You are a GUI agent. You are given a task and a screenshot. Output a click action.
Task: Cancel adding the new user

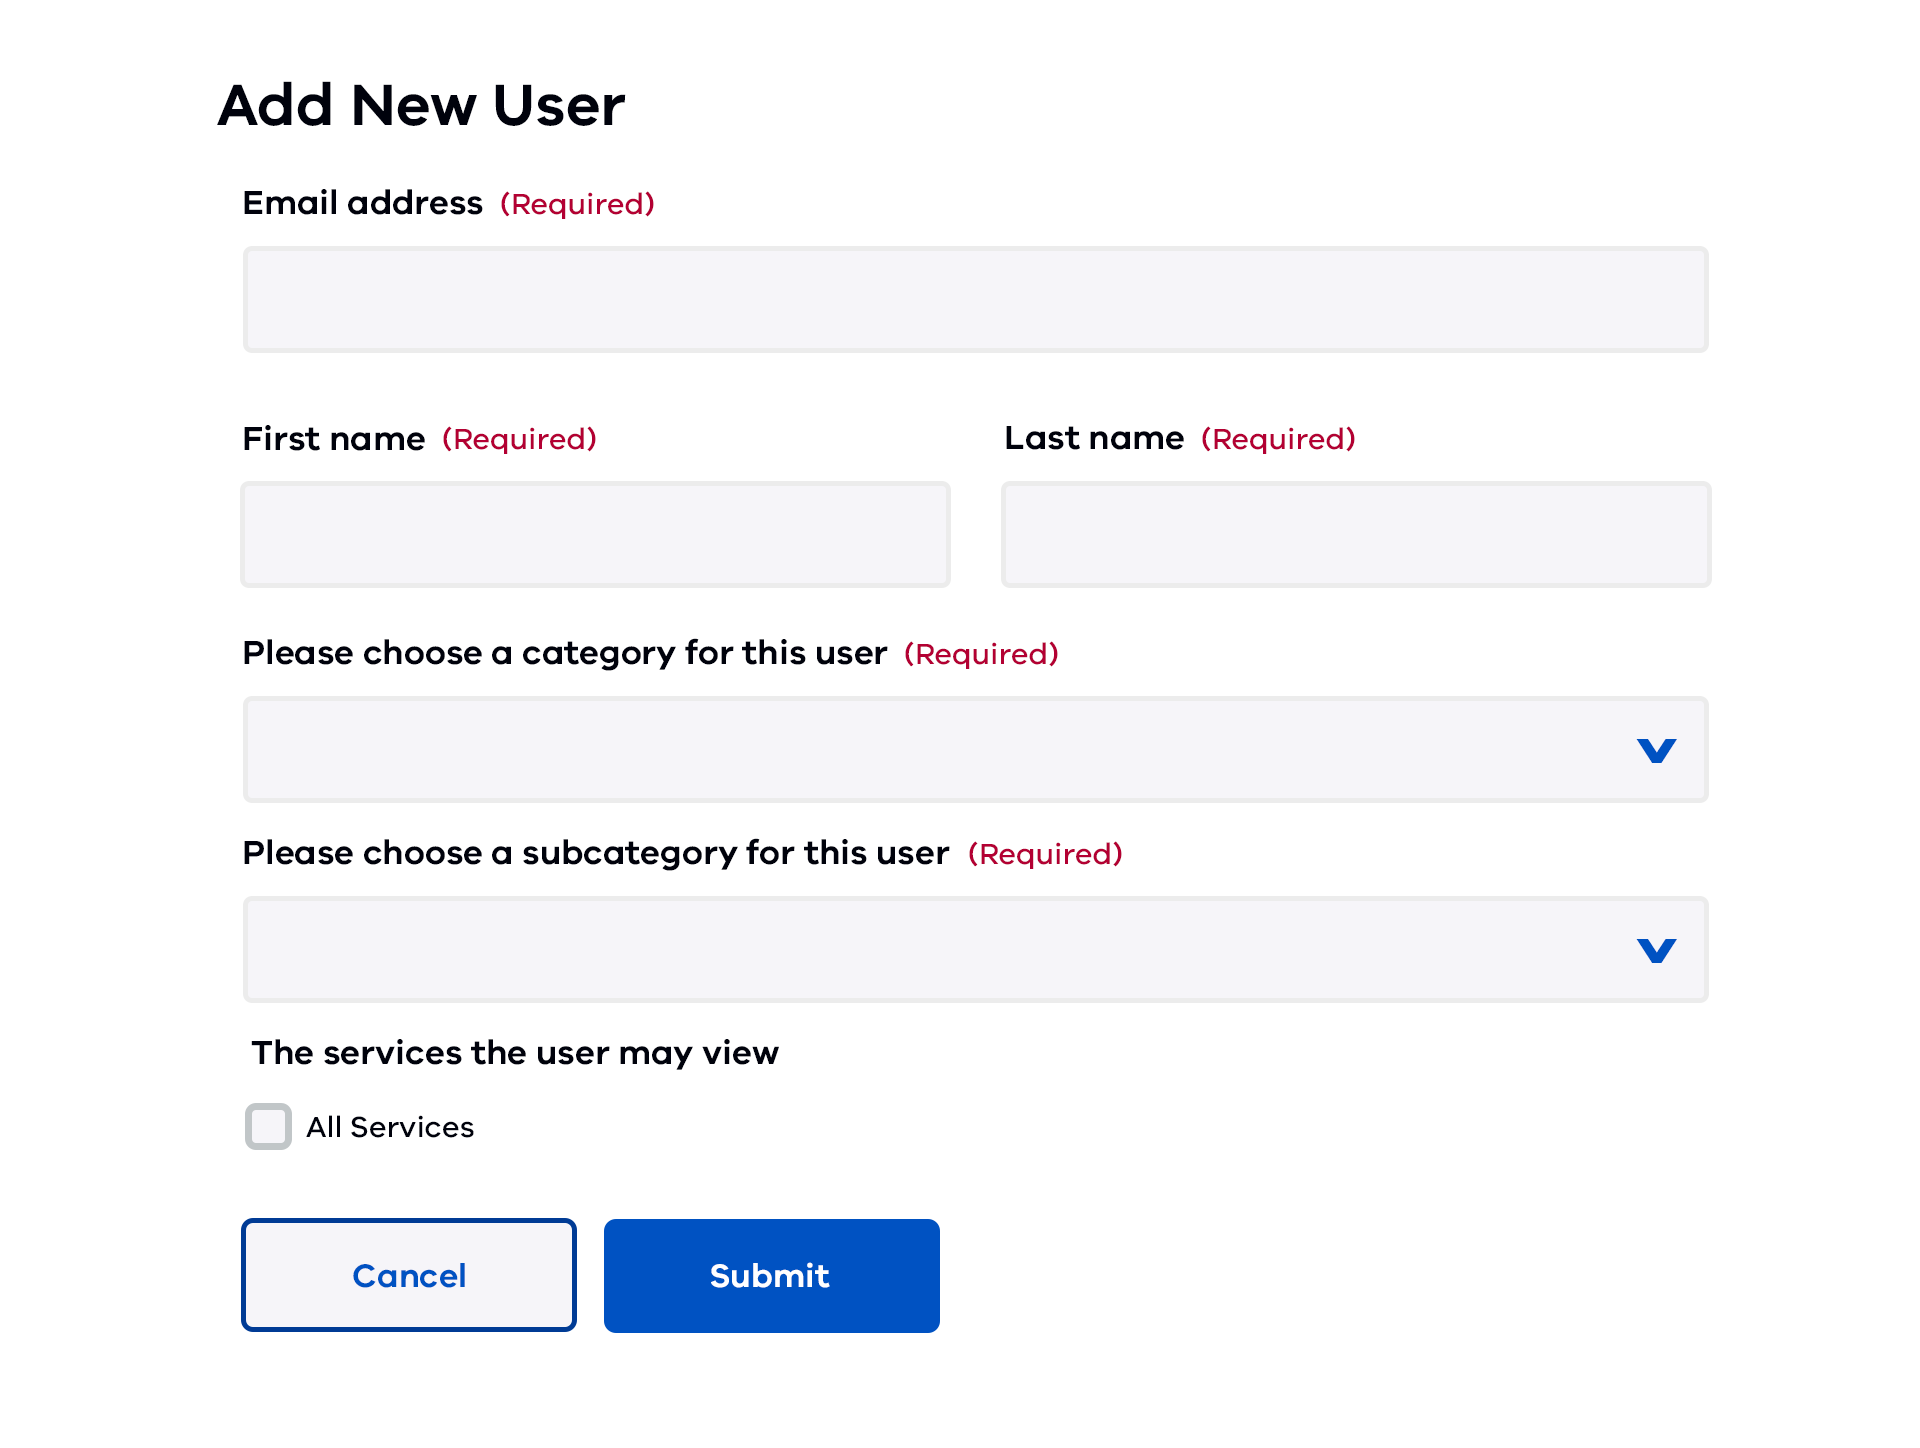pyautogui.click(x=408, y=1275)
